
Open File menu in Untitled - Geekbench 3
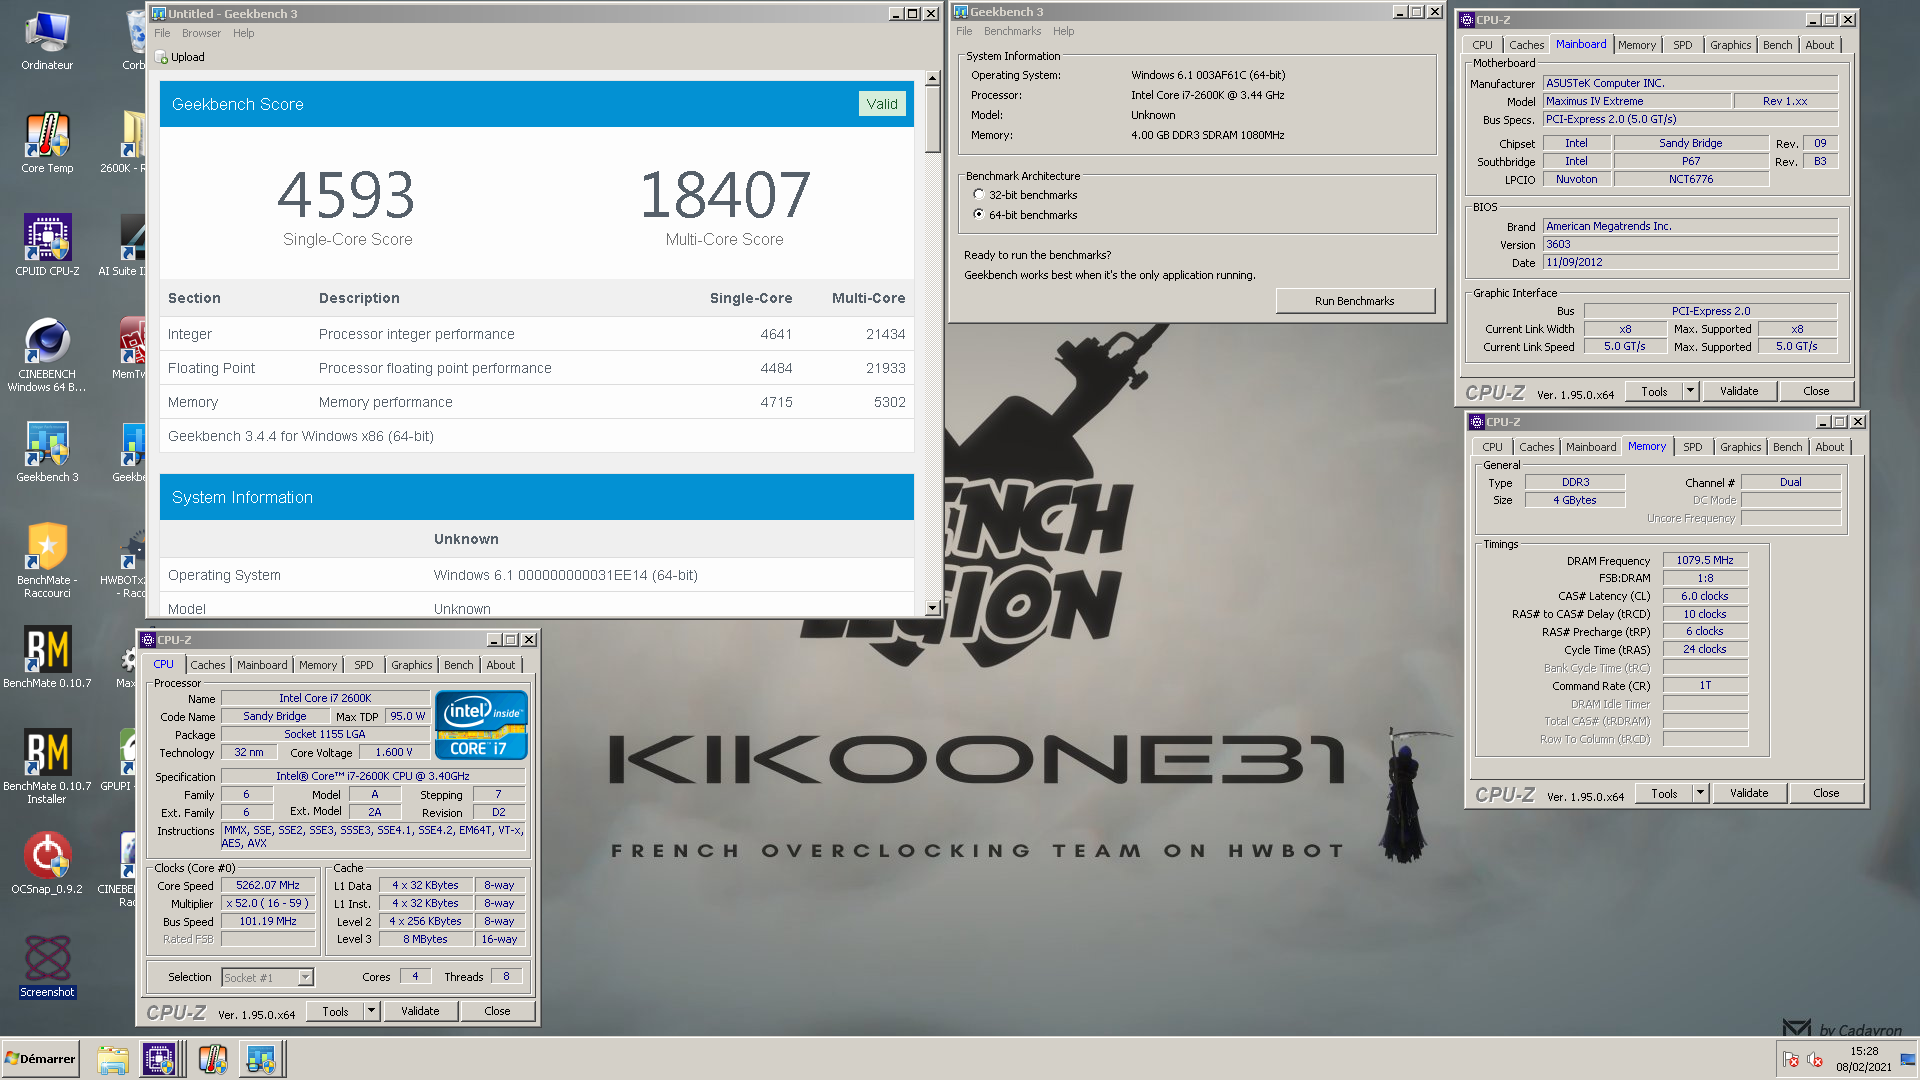[x=162, y=33]
